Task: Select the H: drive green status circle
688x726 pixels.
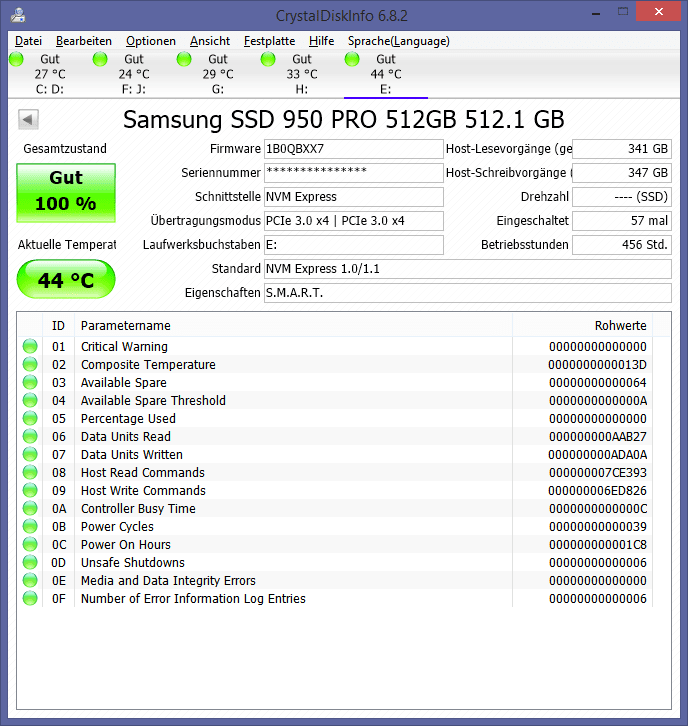Action: click(268, 59)
